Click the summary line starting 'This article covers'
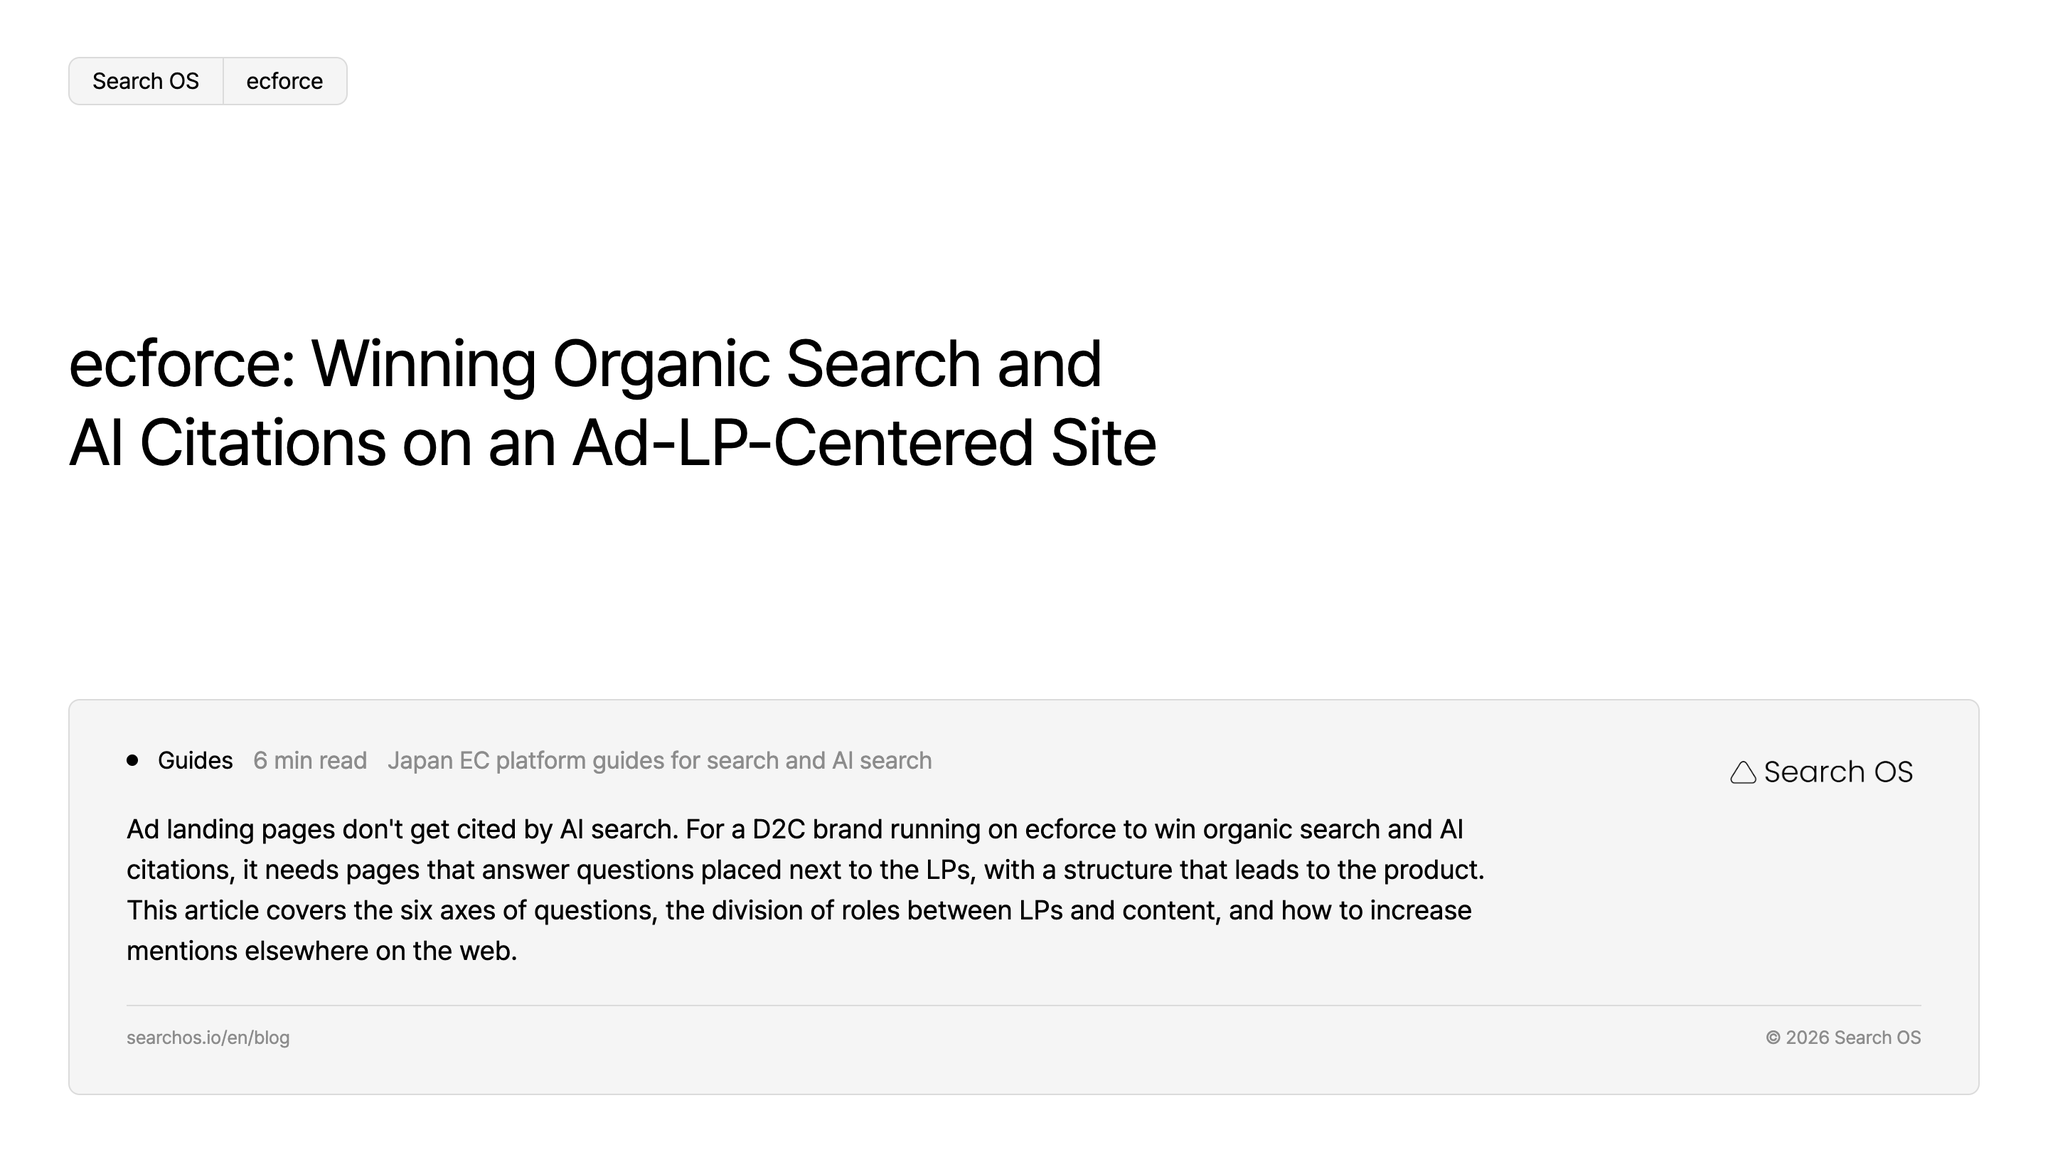Viewport: 2048px width, 1152px height. point(799,911)
